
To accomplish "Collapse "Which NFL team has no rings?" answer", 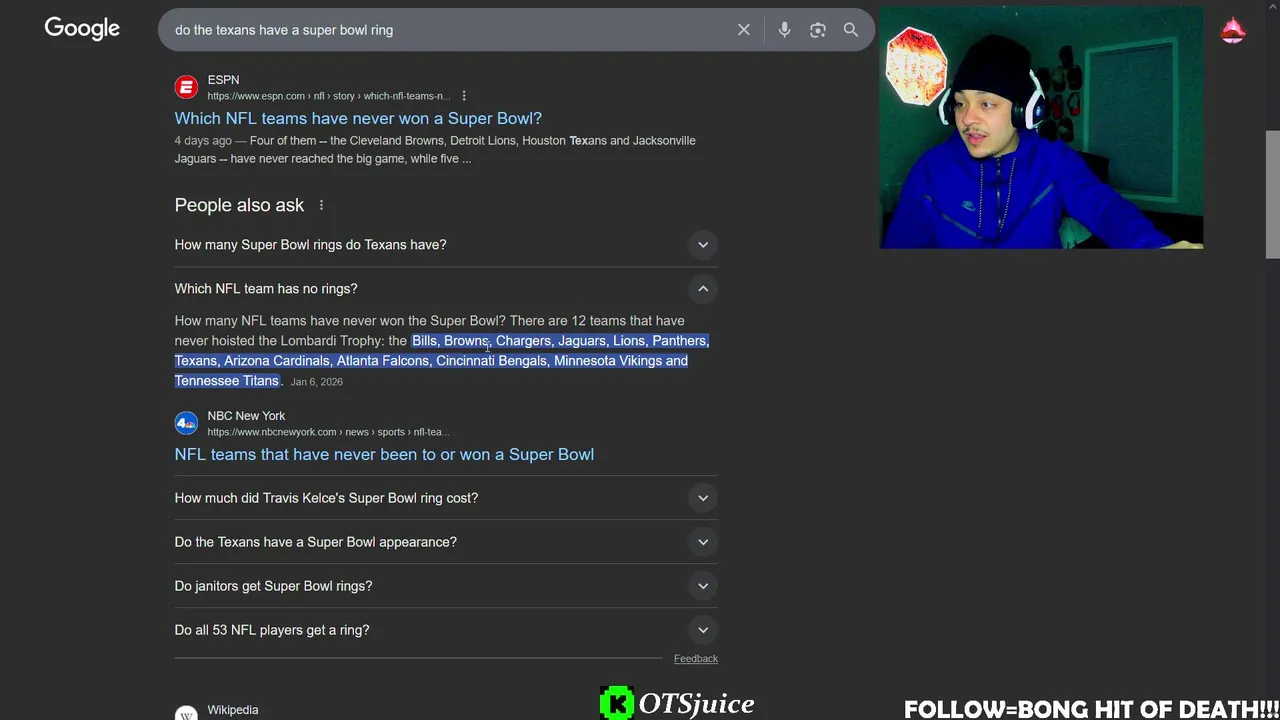I will [x=446, y=289].
